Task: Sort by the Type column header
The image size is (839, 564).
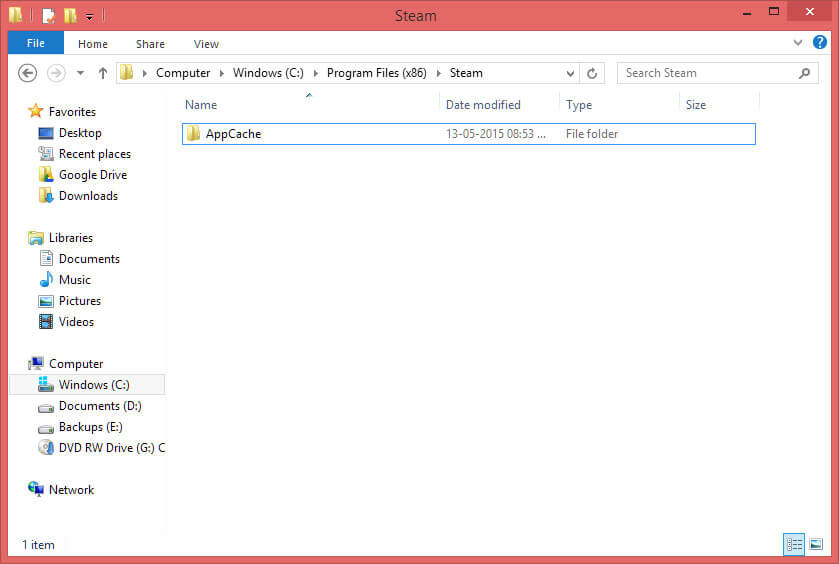Action: (x=579, y=105)
